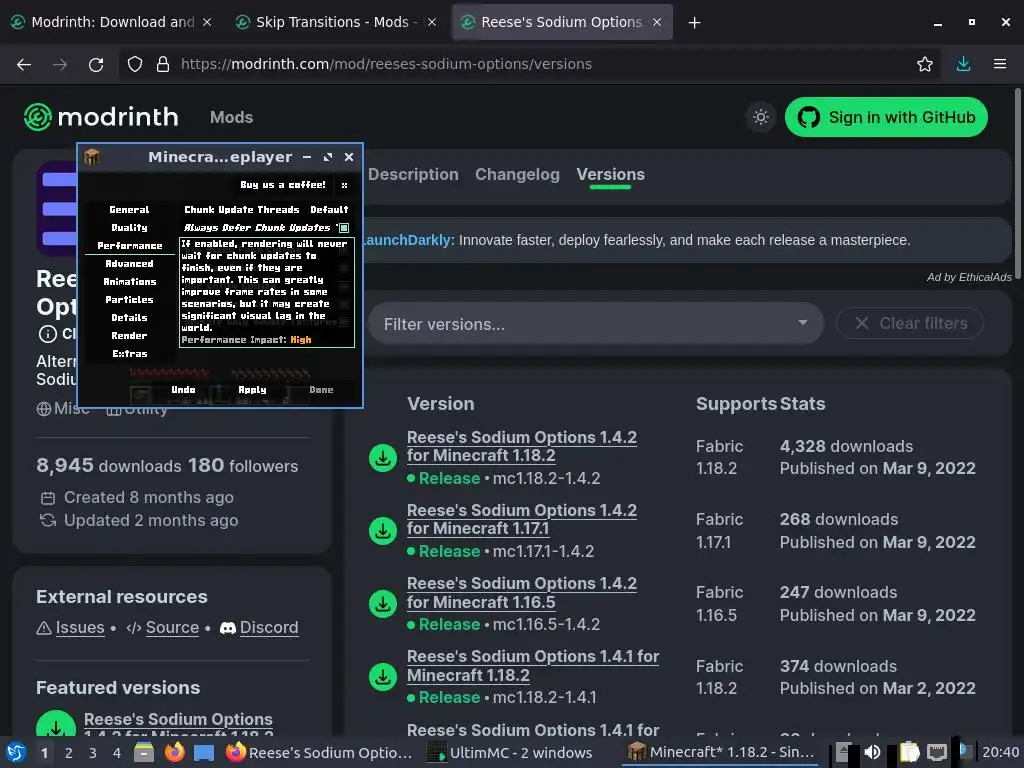The height and width of the screenshot is (768, 1024).
Task: Click featured version download icon
Action: [56, 728]
